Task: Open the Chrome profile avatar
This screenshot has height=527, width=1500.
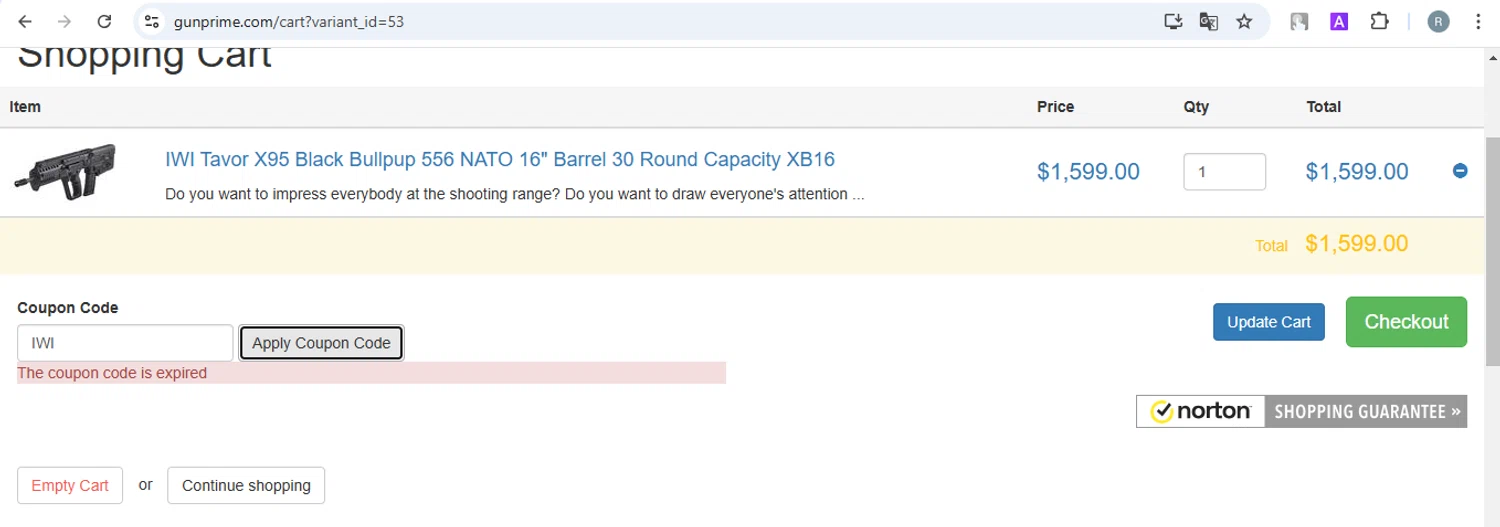Action: 1438,21
